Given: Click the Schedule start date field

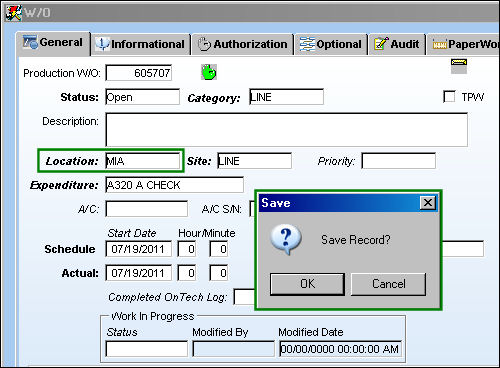Looking at the screenshot, I should coord(139,249).
